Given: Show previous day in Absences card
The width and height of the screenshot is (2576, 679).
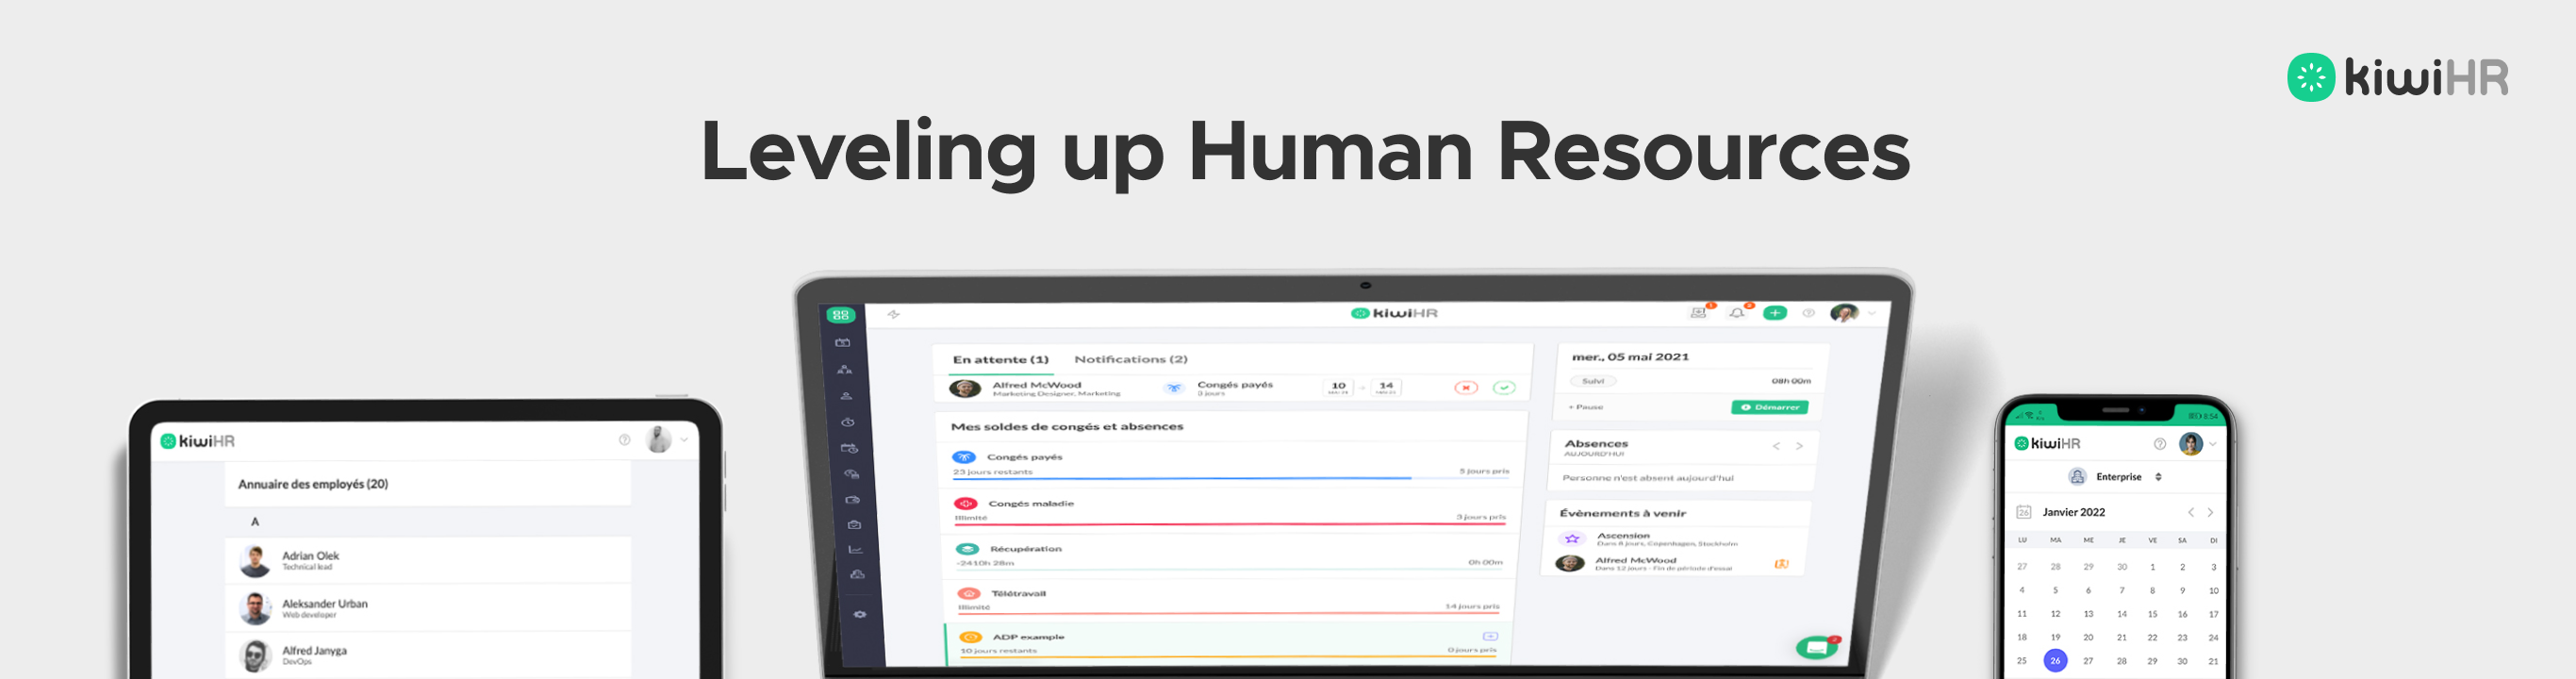Looking at the screenshot, I should (x=1776, y=446).
